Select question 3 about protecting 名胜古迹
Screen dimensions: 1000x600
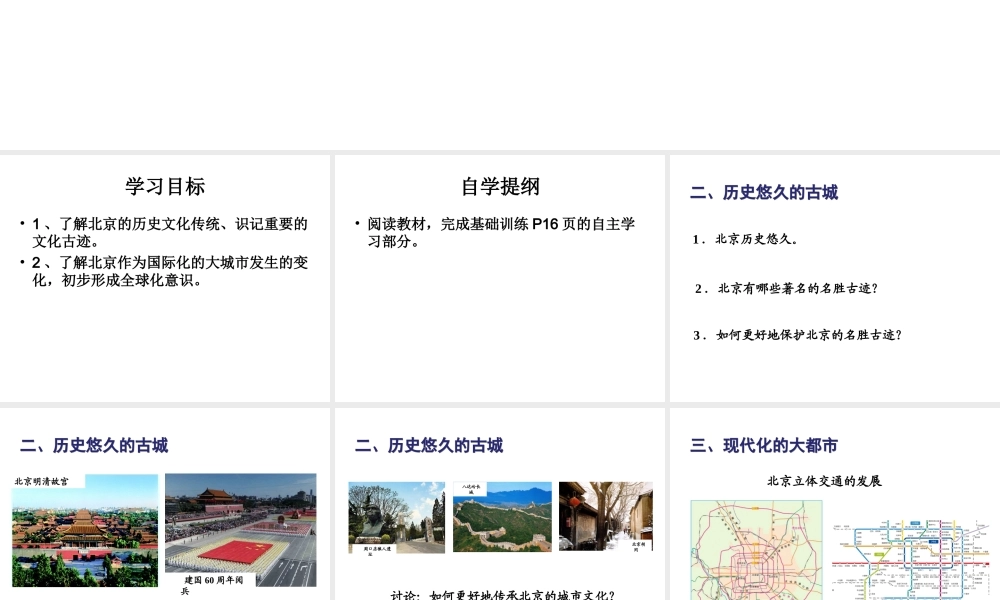click(x=798, y=335)
